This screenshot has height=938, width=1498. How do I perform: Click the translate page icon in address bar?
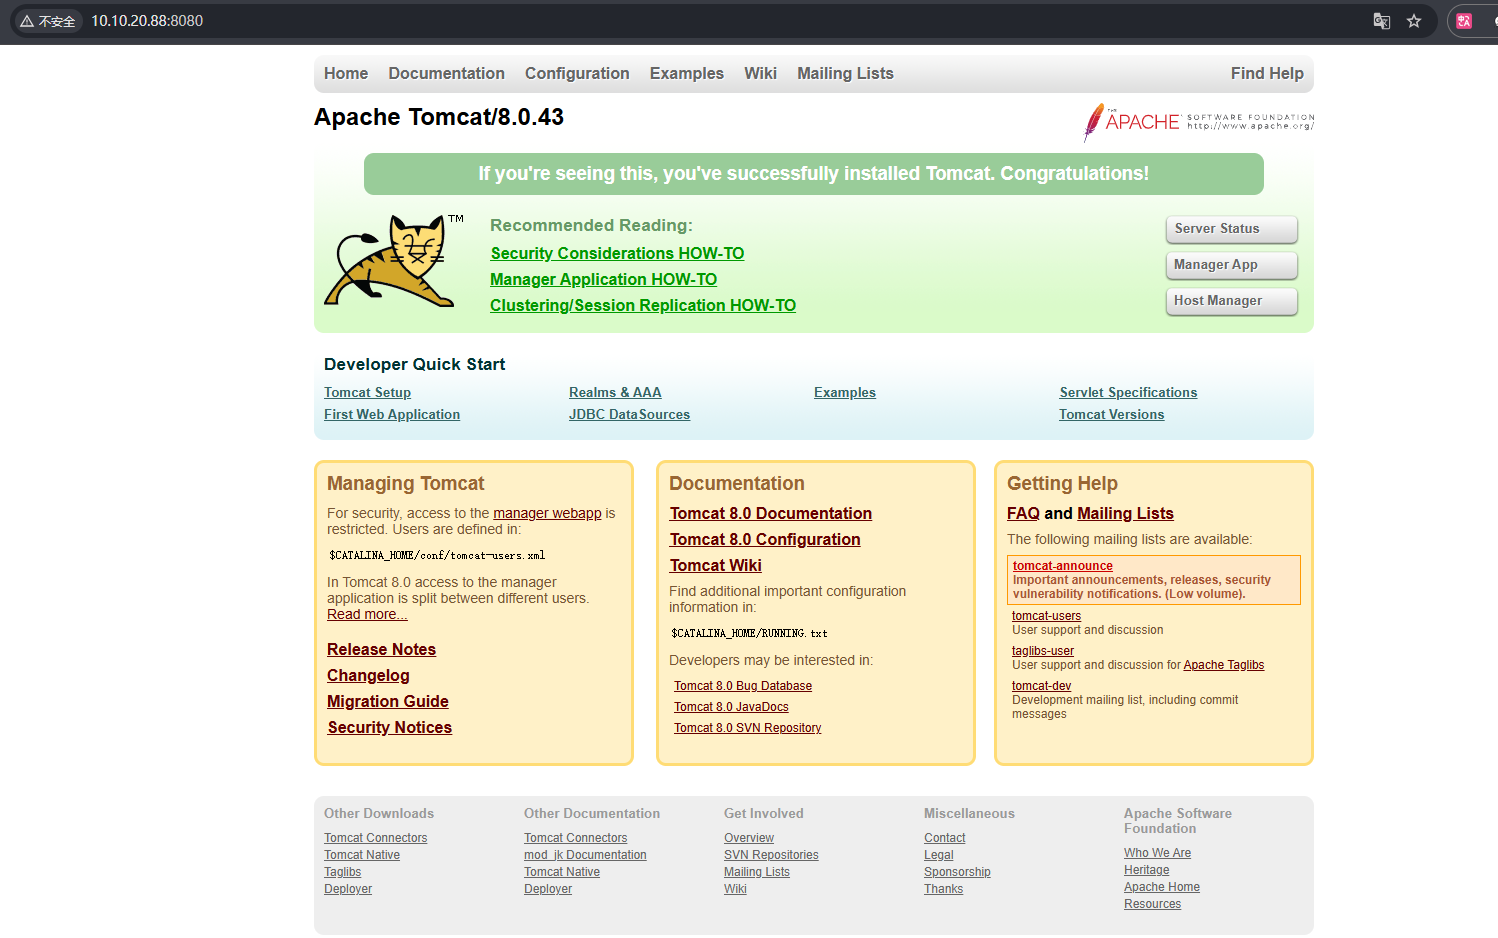[1381, 21]
